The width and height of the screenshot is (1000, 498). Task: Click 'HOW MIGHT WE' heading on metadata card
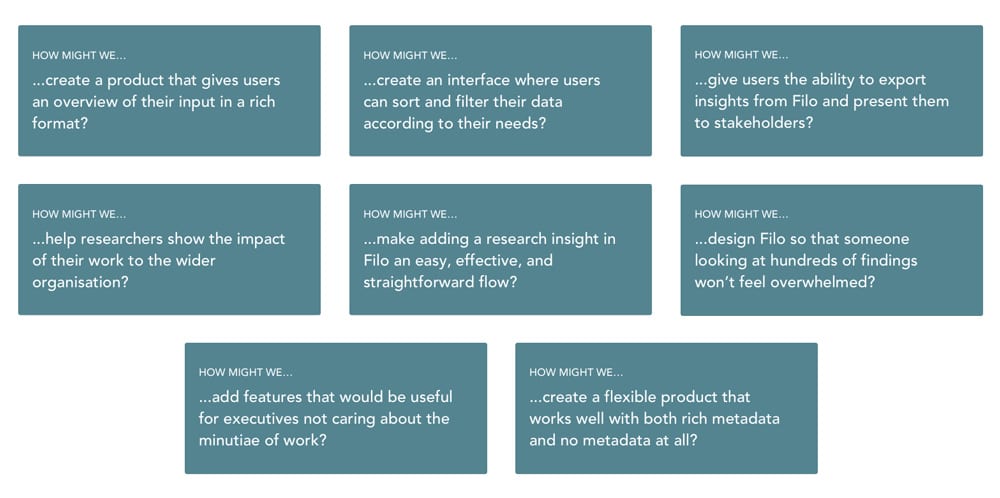(x=577, y=373)
